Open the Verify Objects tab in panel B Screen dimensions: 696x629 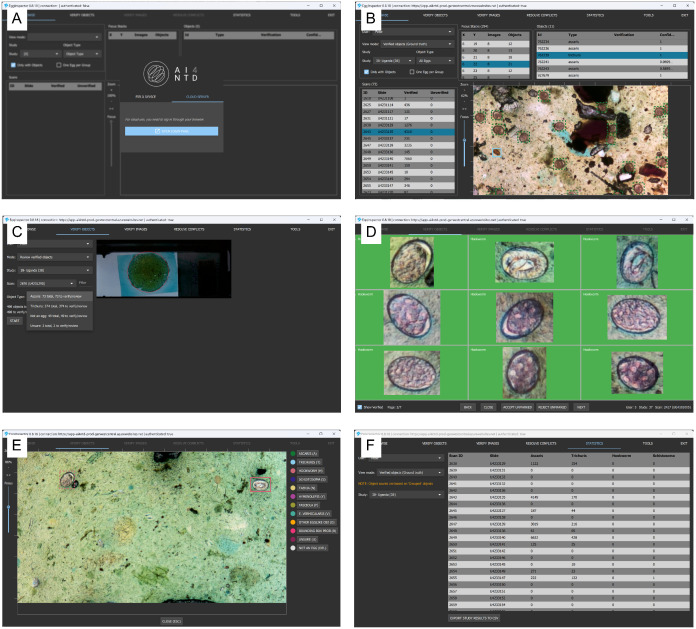pyautogui.click(x=435, y=15)
